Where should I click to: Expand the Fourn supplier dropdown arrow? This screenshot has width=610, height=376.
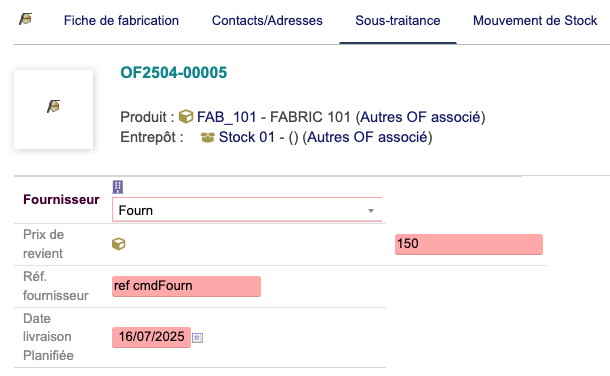click(x=371, y=210)
